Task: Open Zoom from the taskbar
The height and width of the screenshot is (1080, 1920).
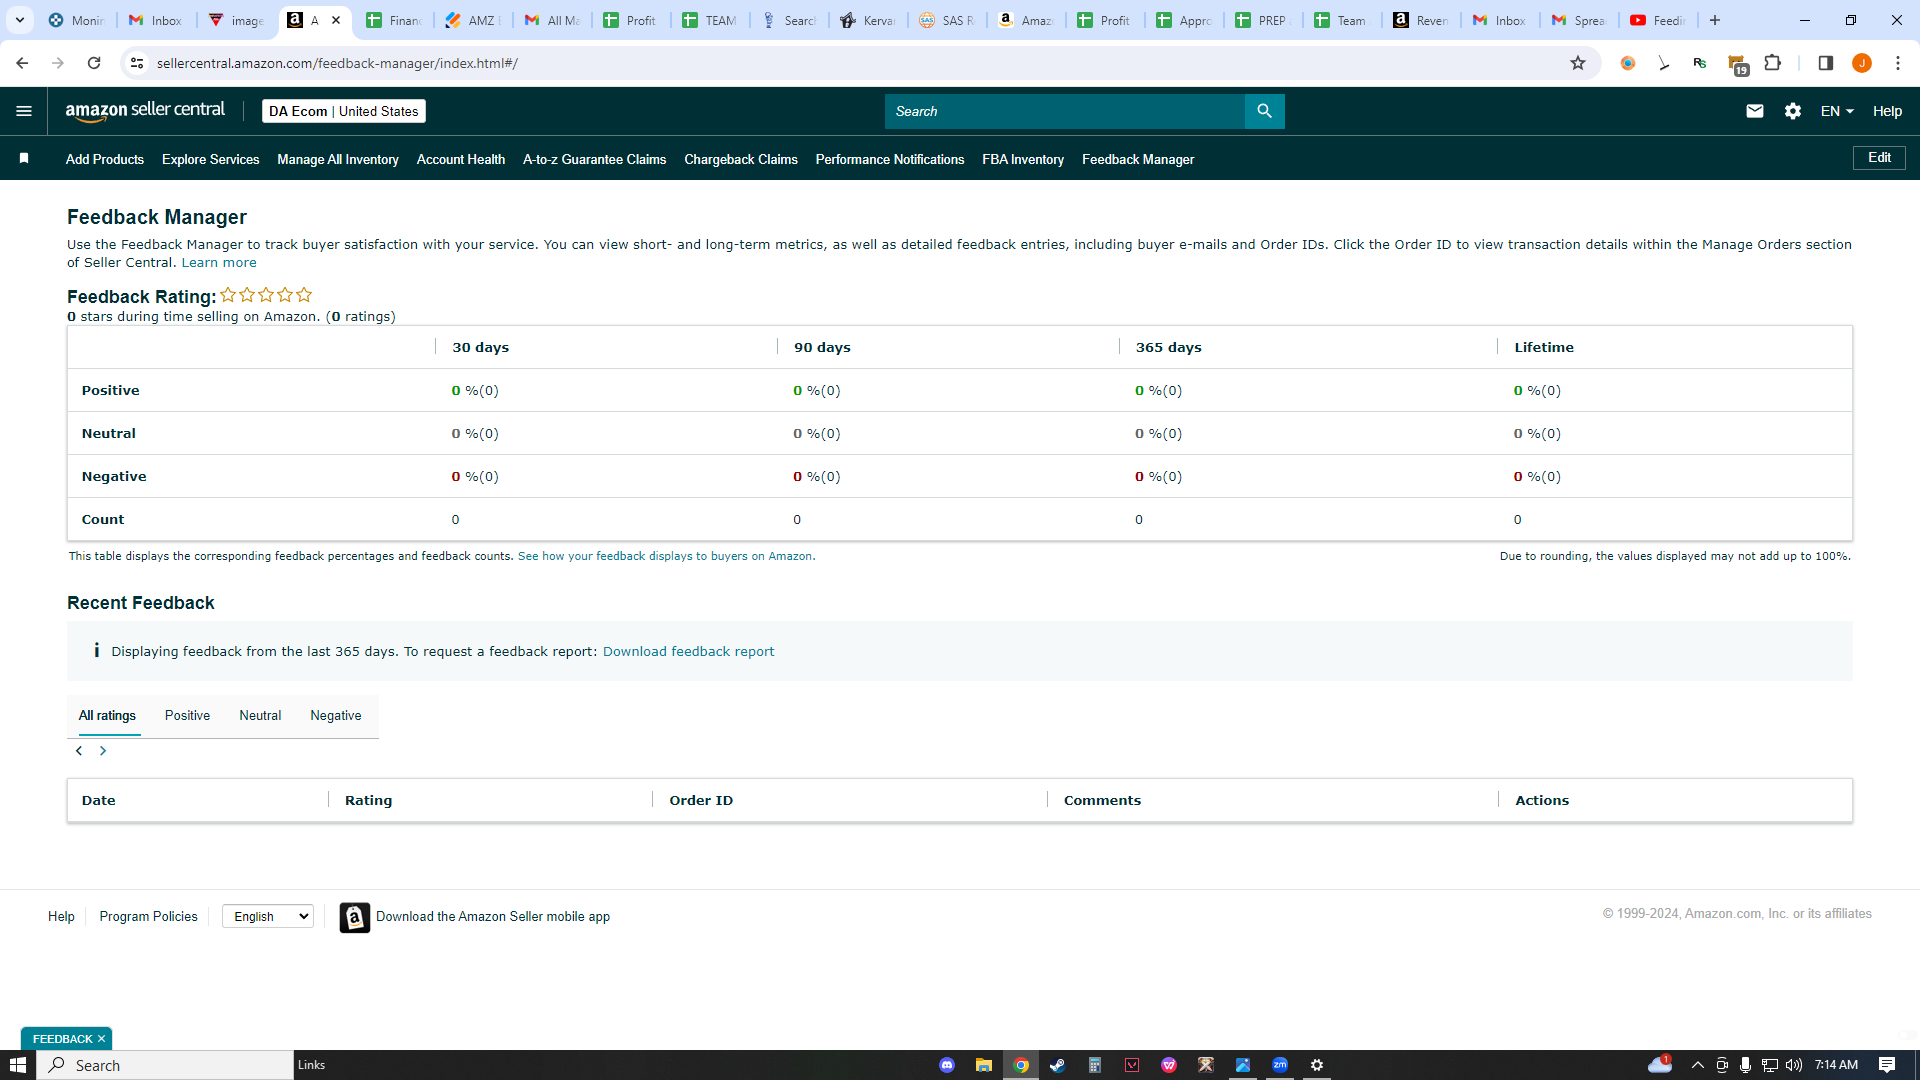Action: pos(1280,1065)
